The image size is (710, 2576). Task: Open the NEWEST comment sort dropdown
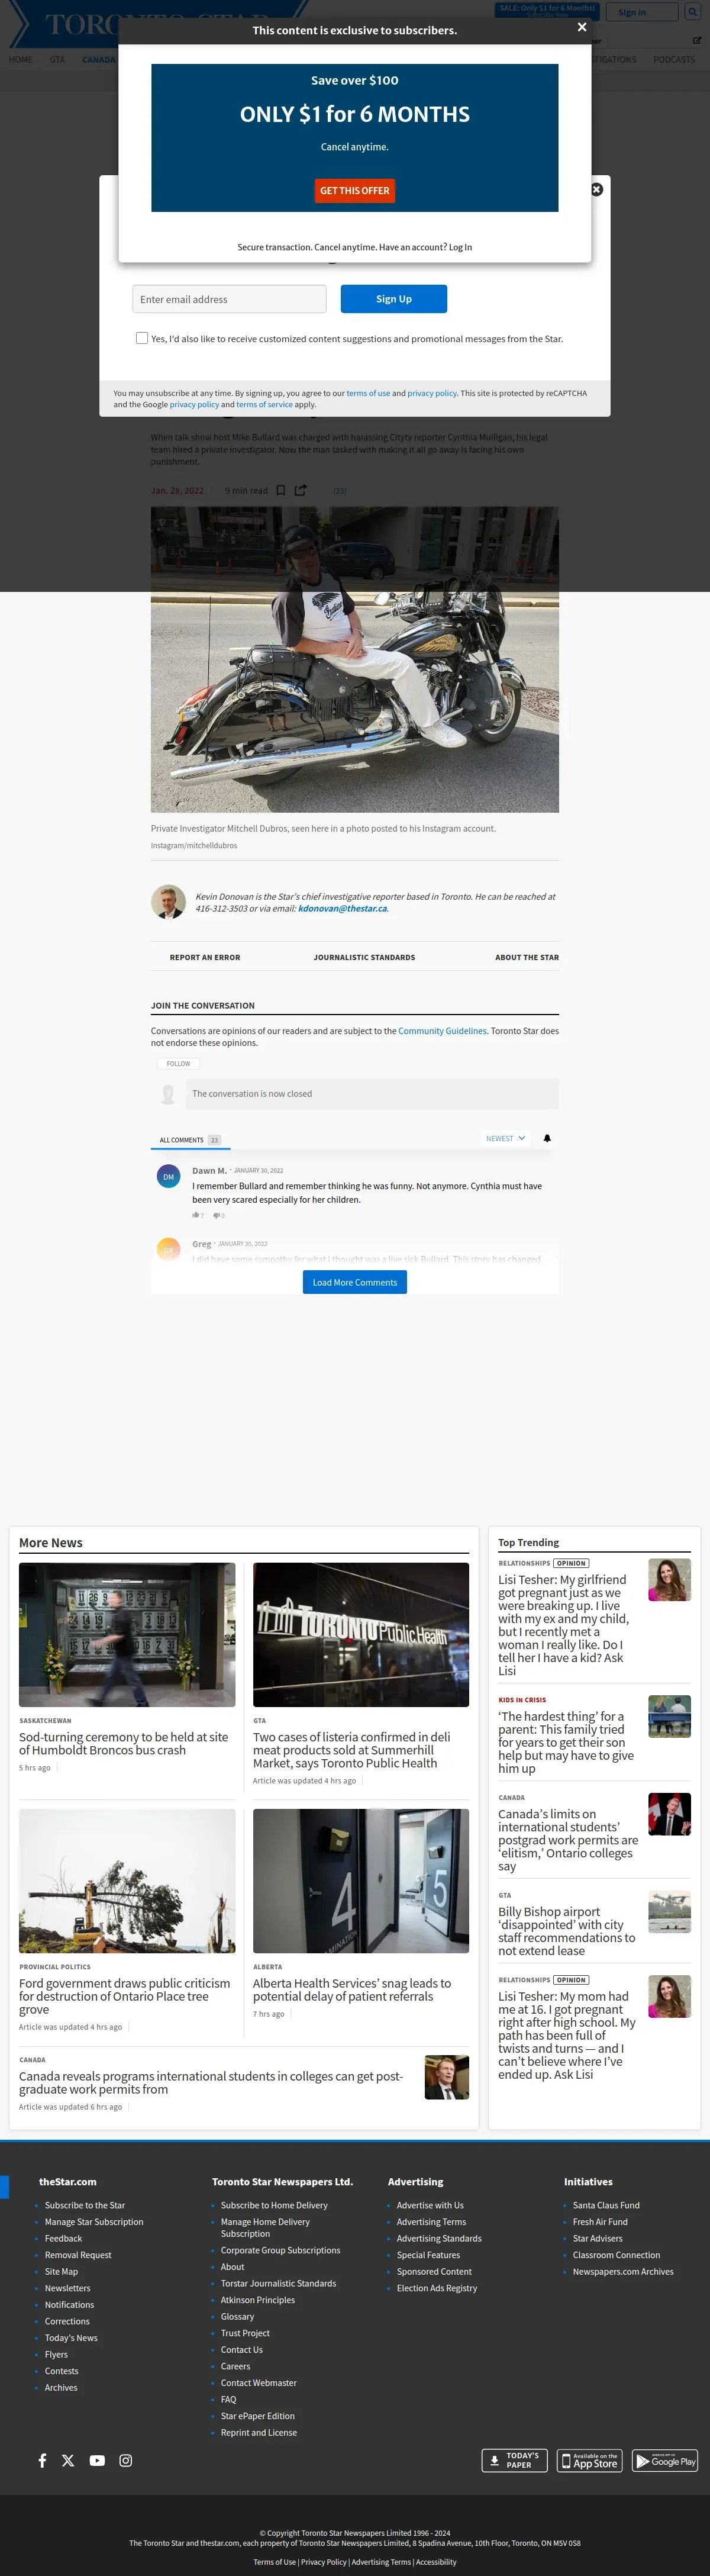pos(505,1138)
